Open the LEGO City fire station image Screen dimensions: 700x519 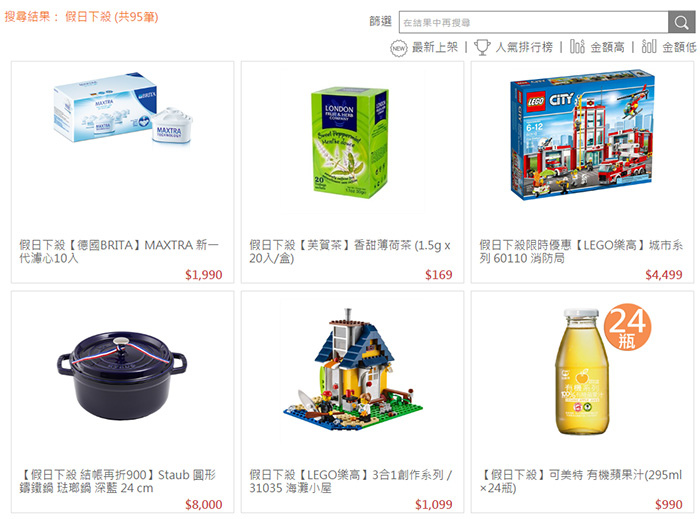coord(582,134)
